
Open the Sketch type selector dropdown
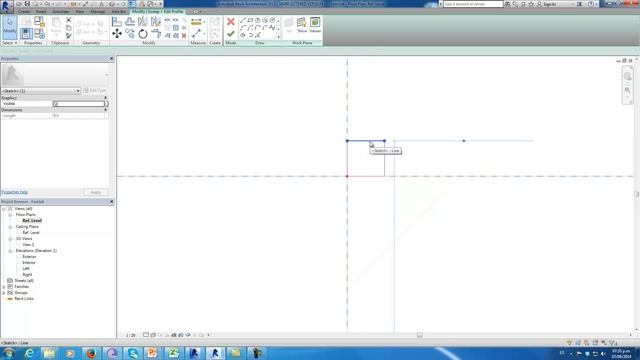click(40, 91)
